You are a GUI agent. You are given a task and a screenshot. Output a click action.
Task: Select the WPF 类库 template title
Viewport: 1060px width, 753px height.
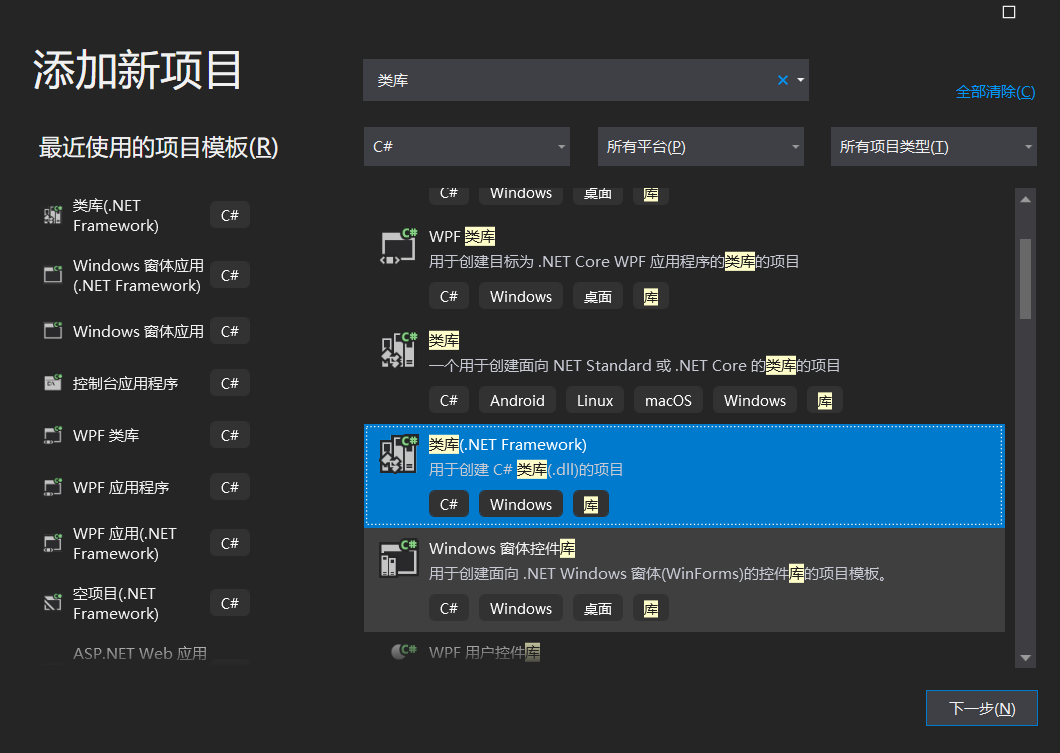point(462,237)
